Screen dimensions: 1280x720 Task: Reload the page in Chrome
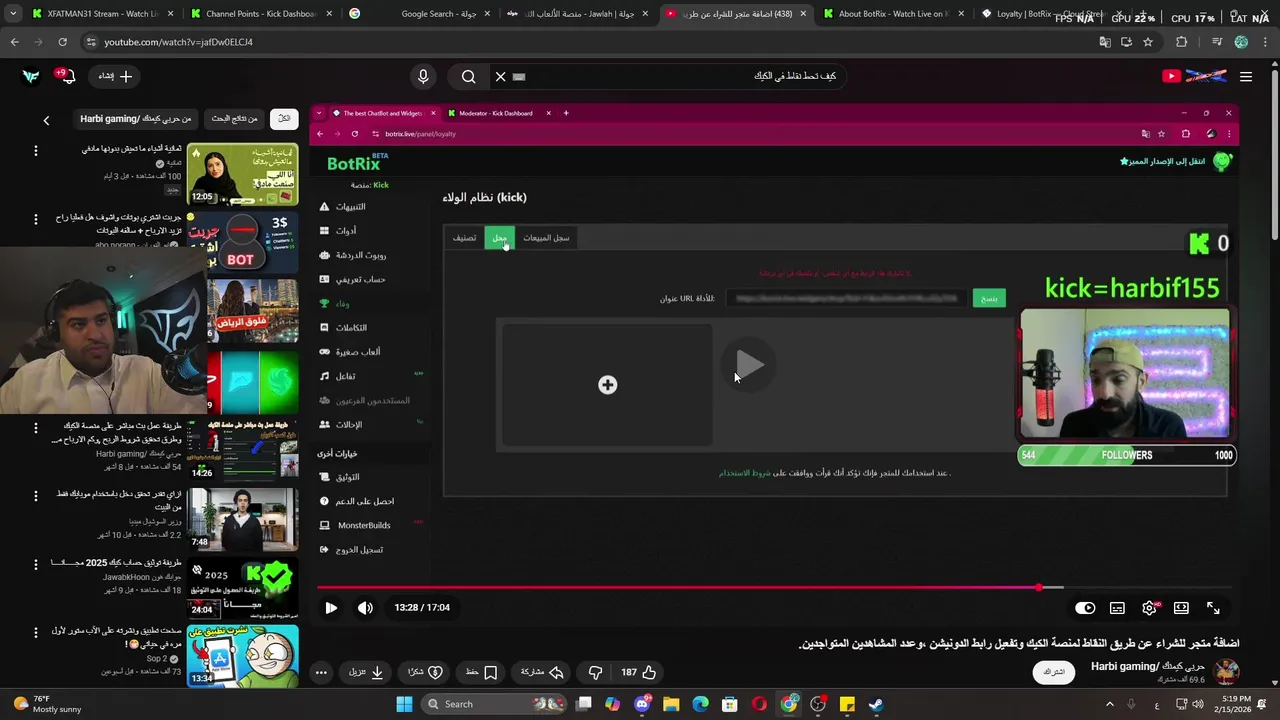pyautogui.click(x=62, y=42)
